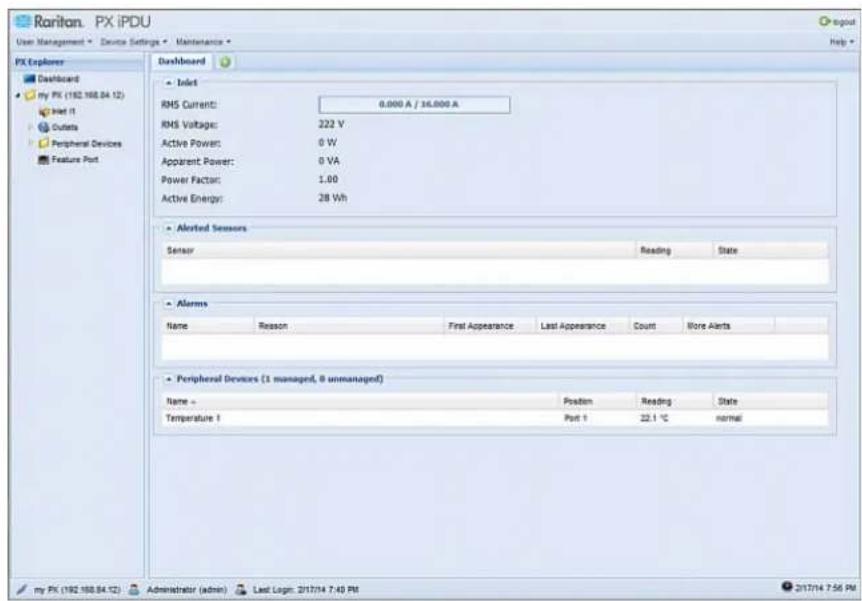Click the green logout icon
The width and height of the screenshot is (862, 601).
(824, 21)
